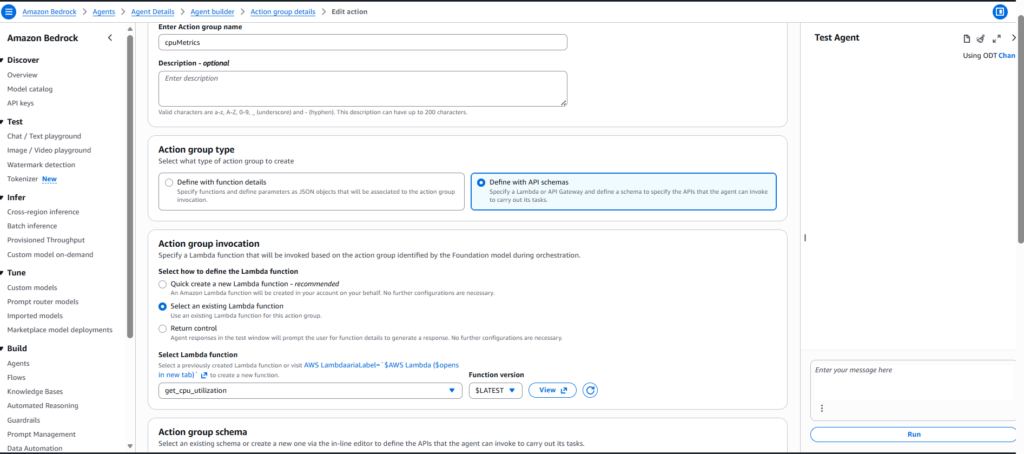Click the Action group name input field
Image resolution: width=1024 pixels, height=454 pixels.
(363, 42)
